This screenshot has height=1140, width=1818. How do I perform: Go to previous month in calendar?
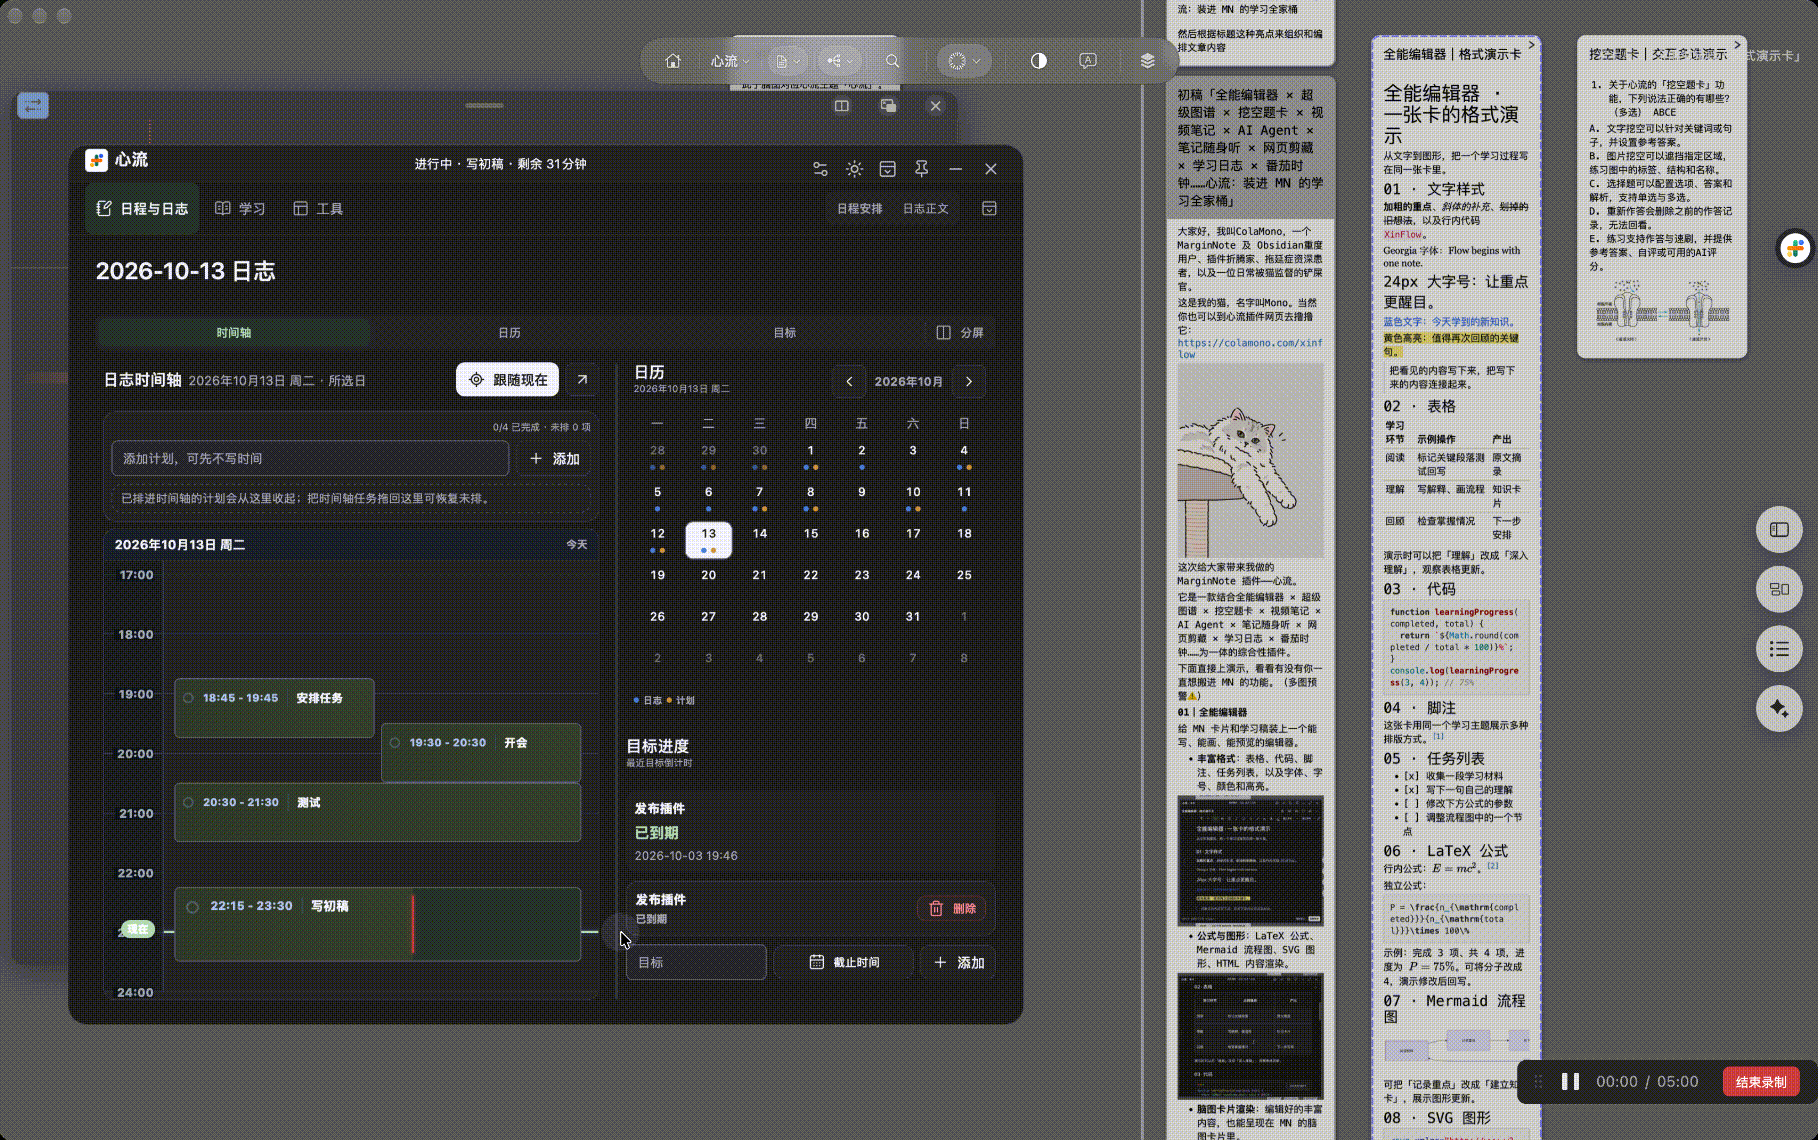849,381
